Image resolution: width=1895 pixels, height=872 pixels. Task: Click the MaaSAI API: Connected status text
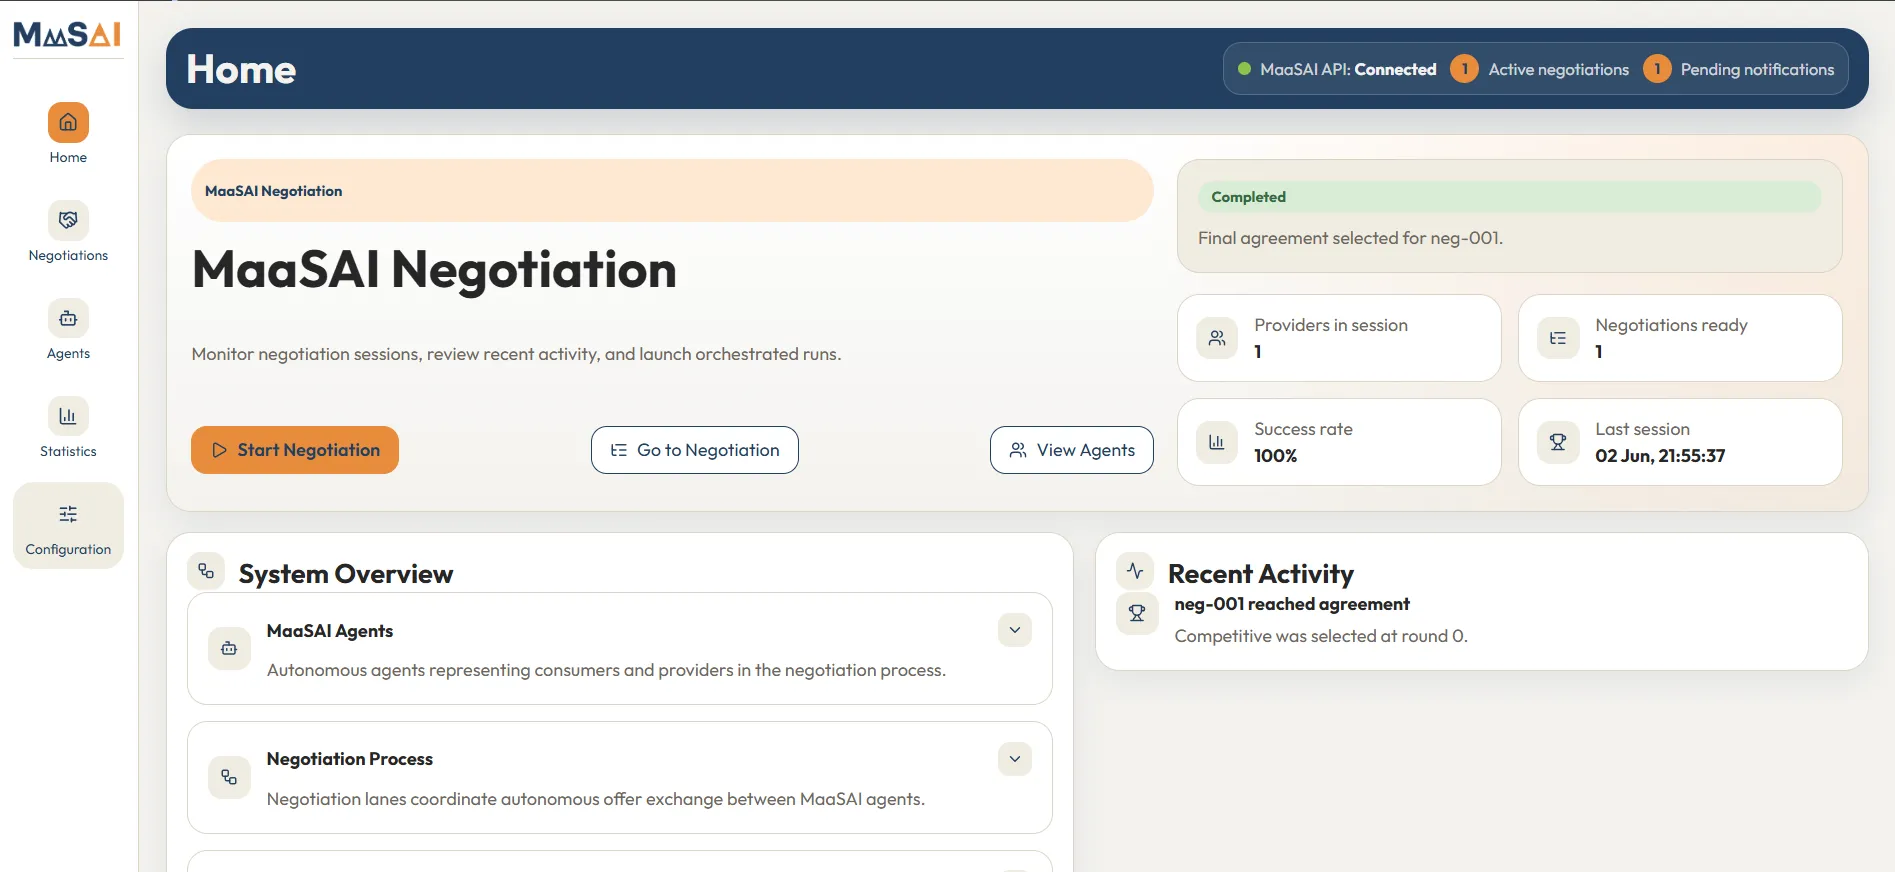pyautogui.click(x=1348, y=69)
